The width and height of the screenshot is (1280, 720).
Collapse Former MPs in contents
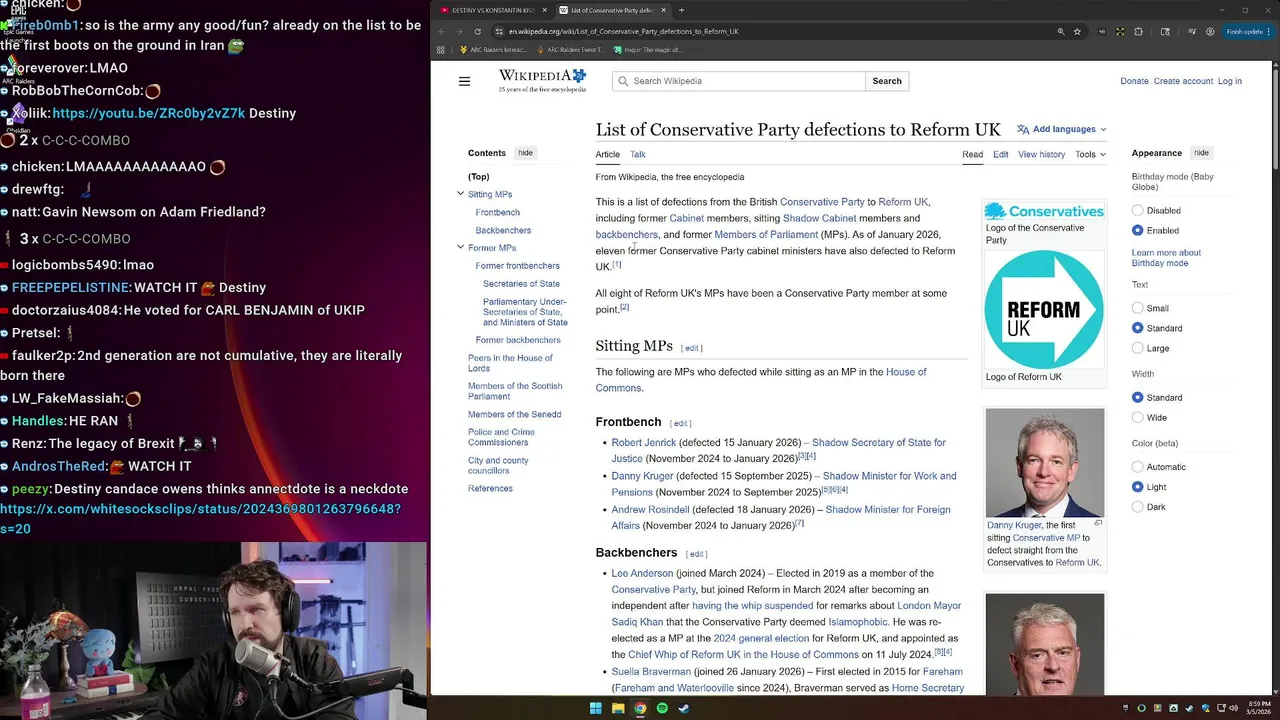(x=460, y=247)
